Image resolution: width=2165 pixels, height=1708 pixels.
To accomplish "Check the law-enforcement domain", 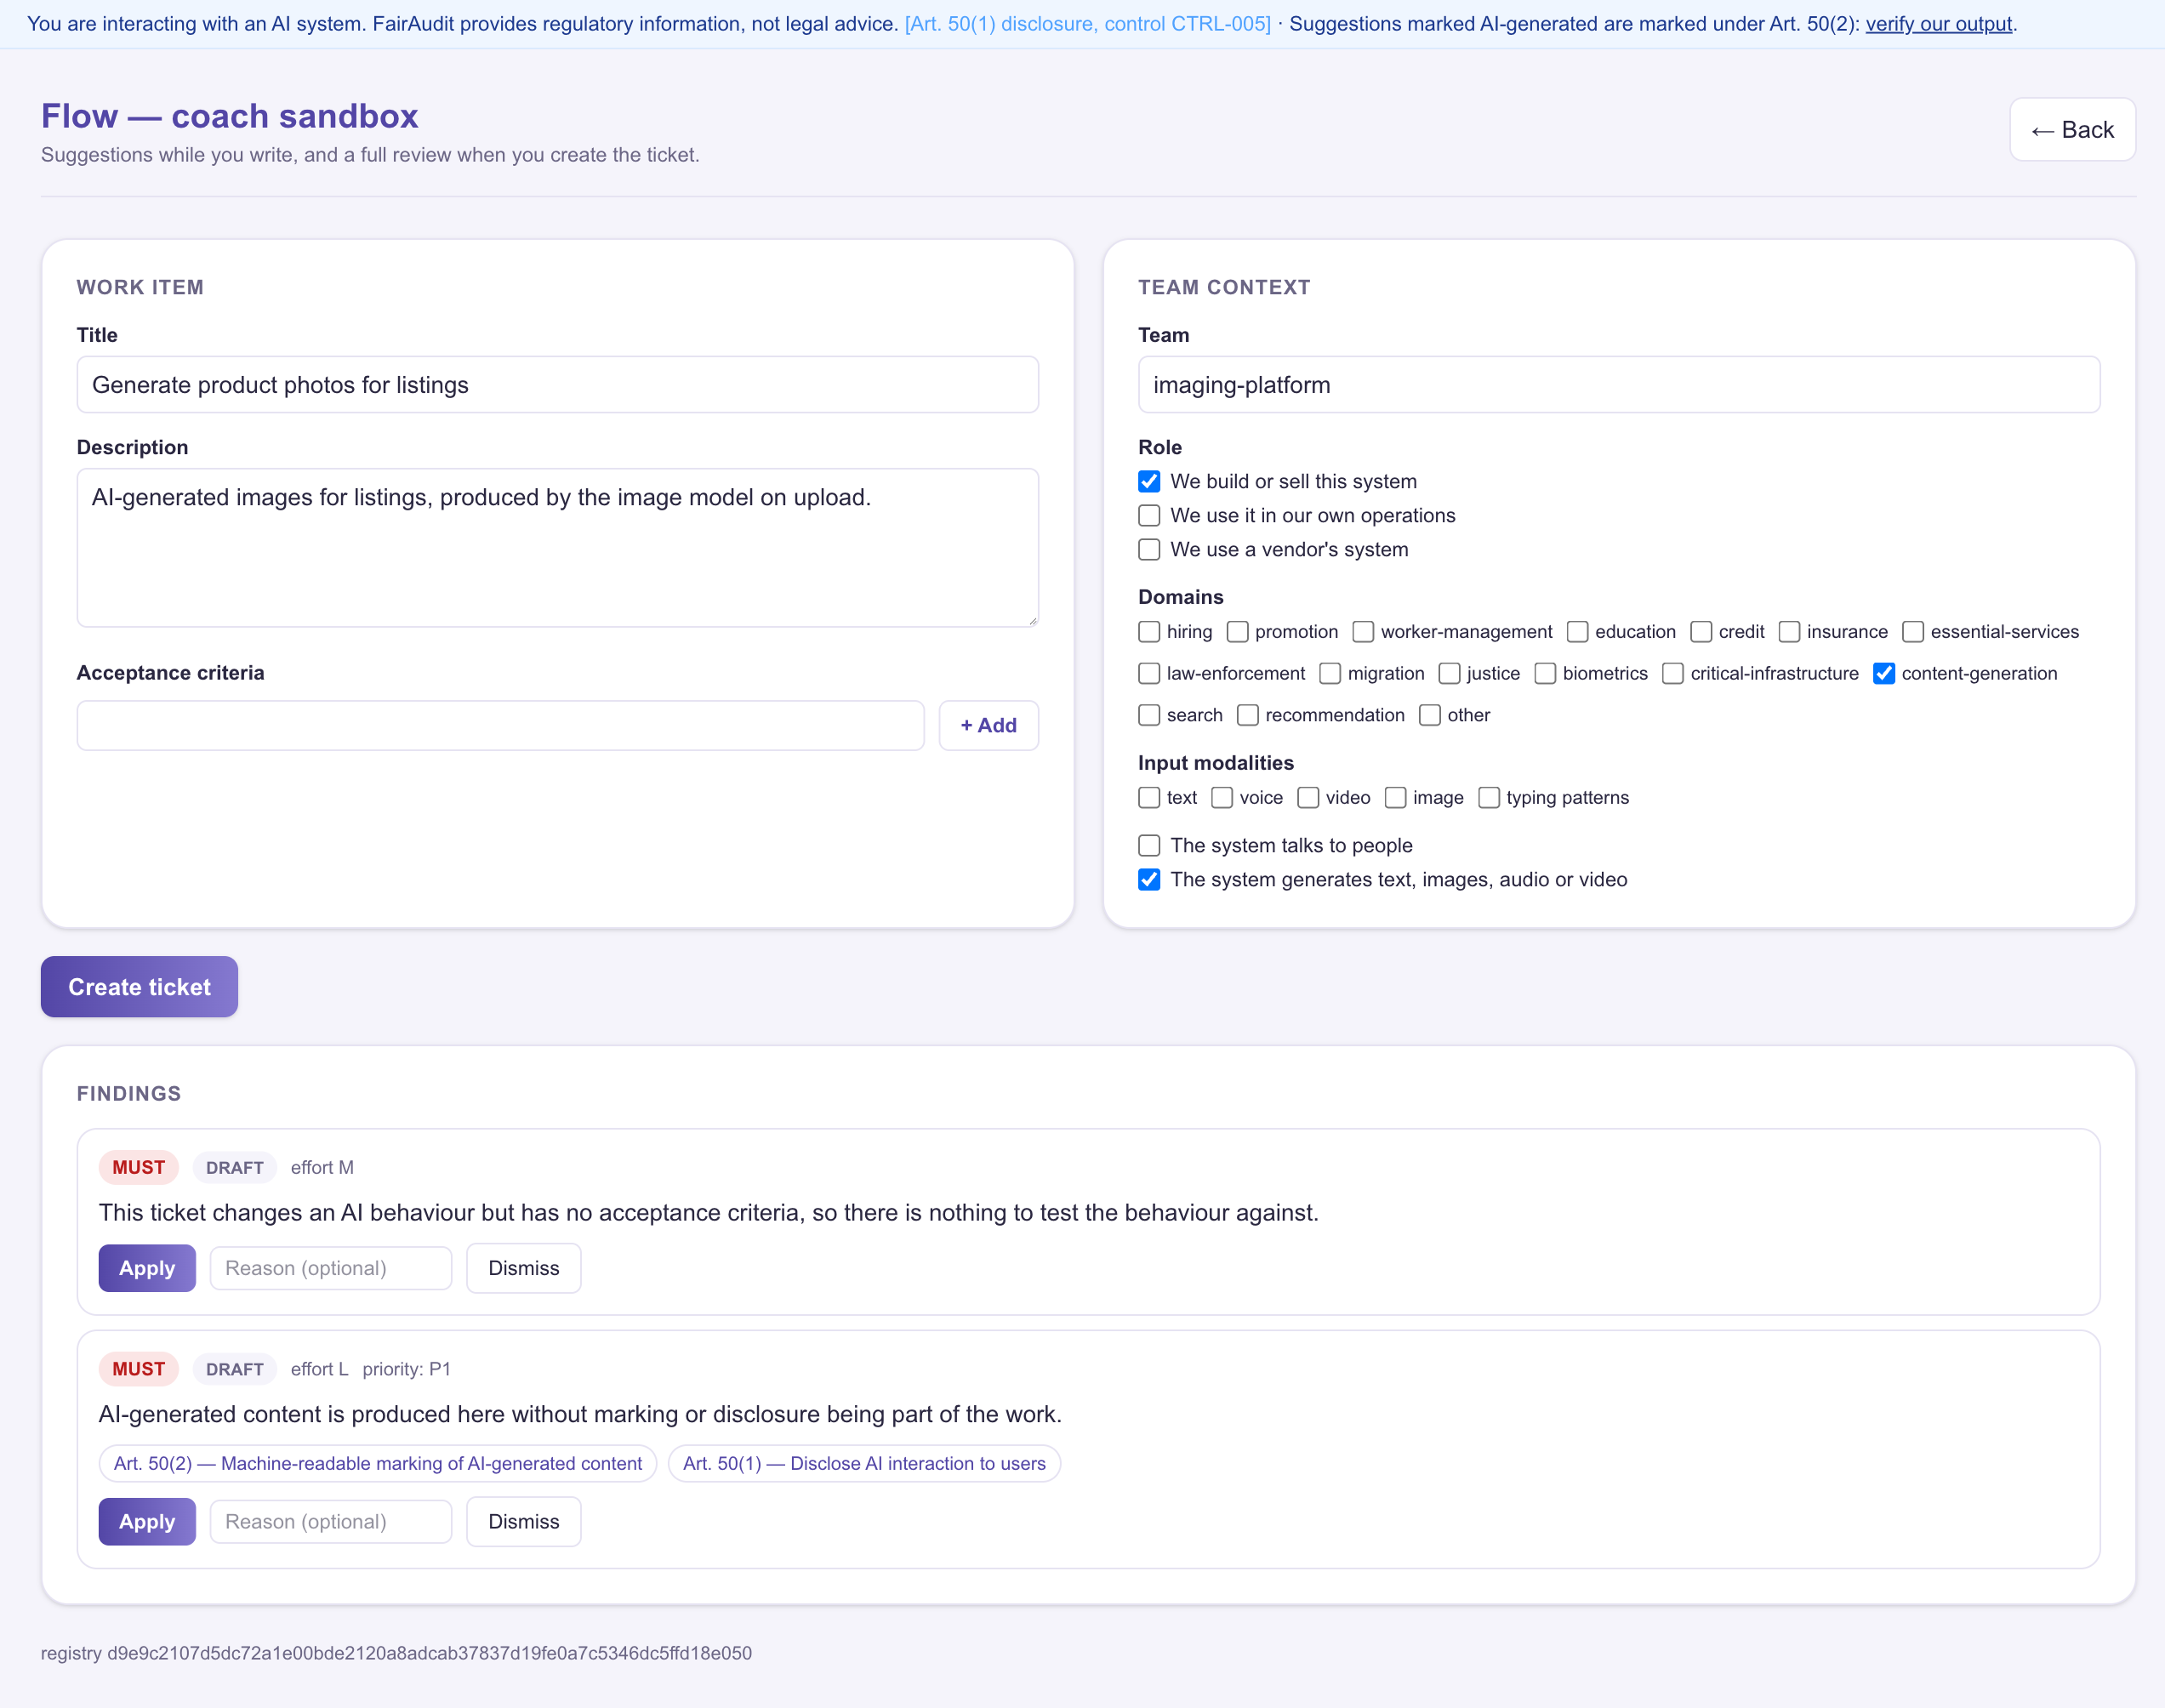I will click(x=1149, y=673).
